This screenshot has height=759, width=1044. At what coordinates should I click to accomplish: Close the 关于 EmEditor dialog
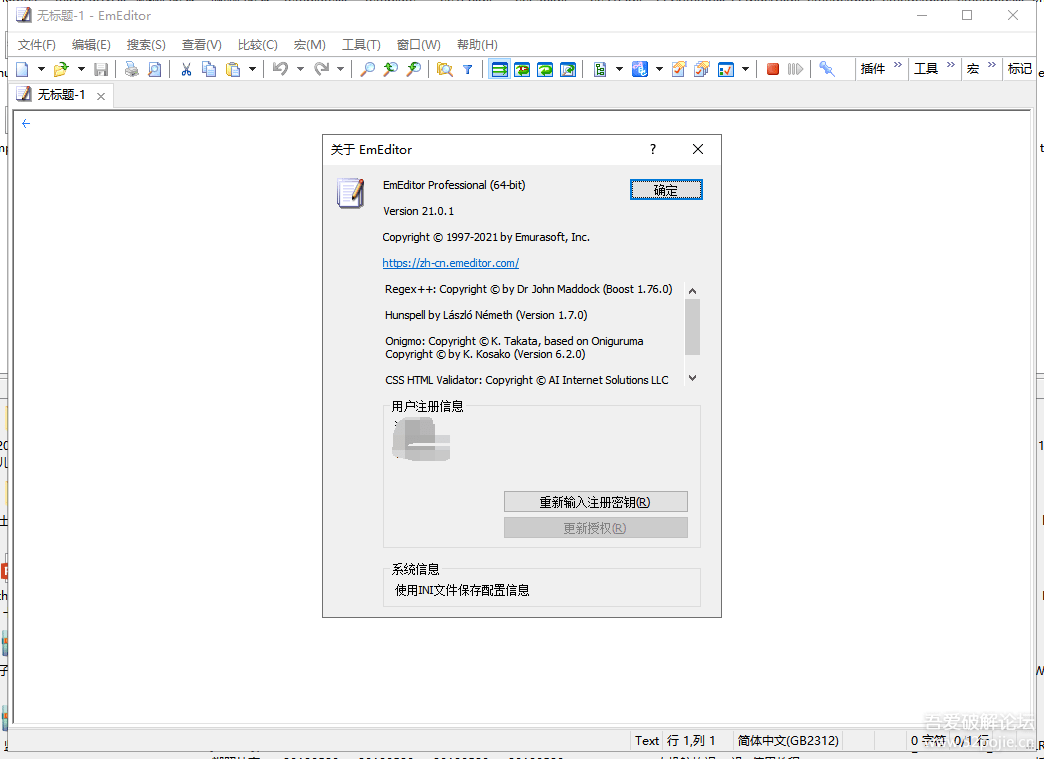698,149
